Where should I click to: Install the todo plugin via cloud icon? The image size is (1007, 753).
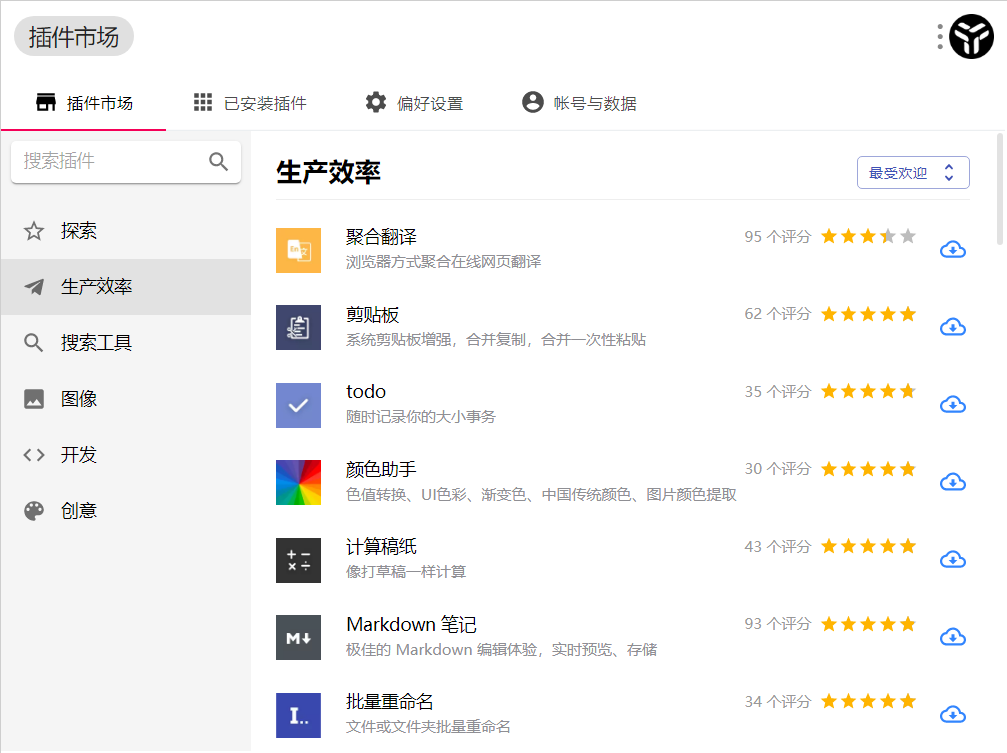coord(953,405)
